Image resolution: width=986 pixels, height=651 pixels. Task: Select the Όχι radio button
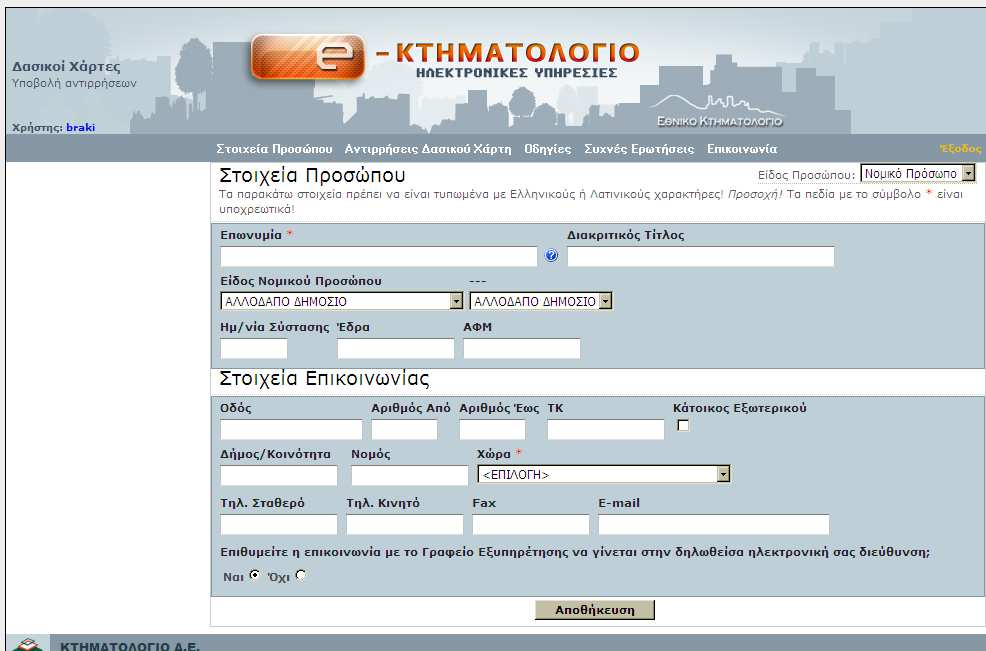tap(301, 575)
